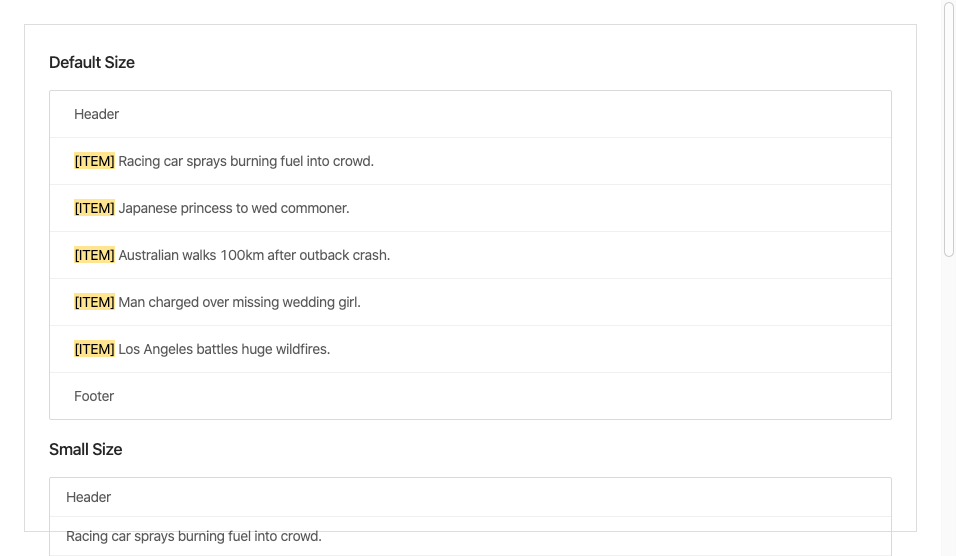Select "Los Angeles battles huge wildfires." text
Image resolution: width=956 pixels, height=556 pixels.
tap(224, 349)
